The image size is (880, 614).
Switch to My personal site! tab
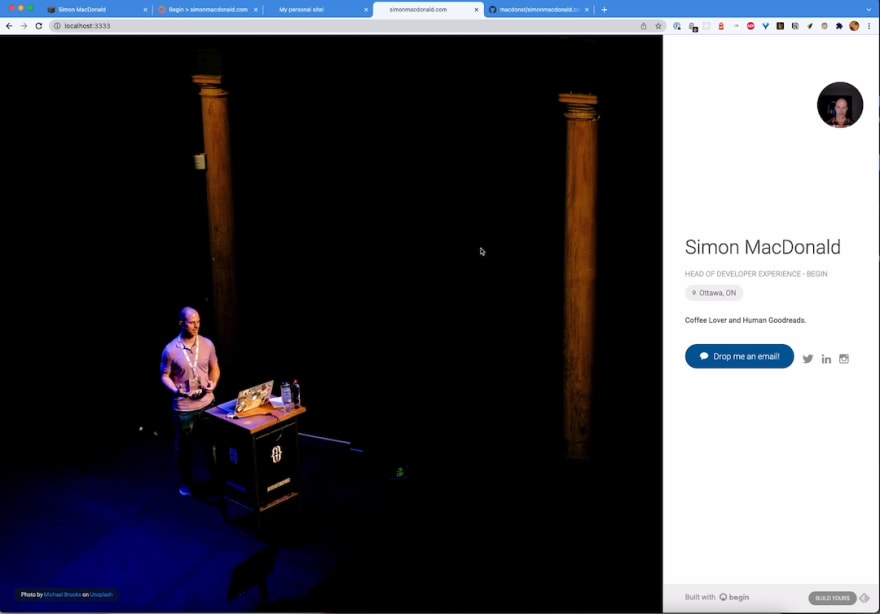(318, 10)
